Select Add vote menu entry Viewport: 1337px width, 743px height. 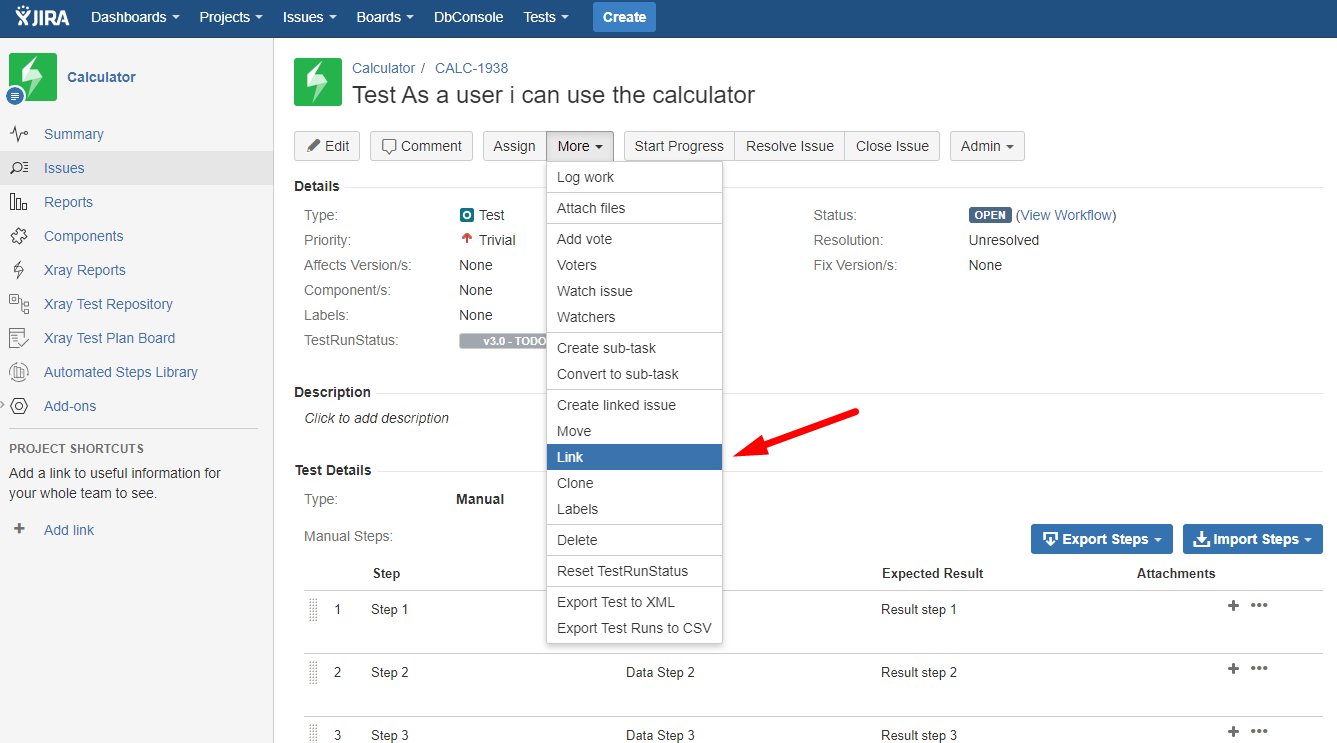pos(634,239)
